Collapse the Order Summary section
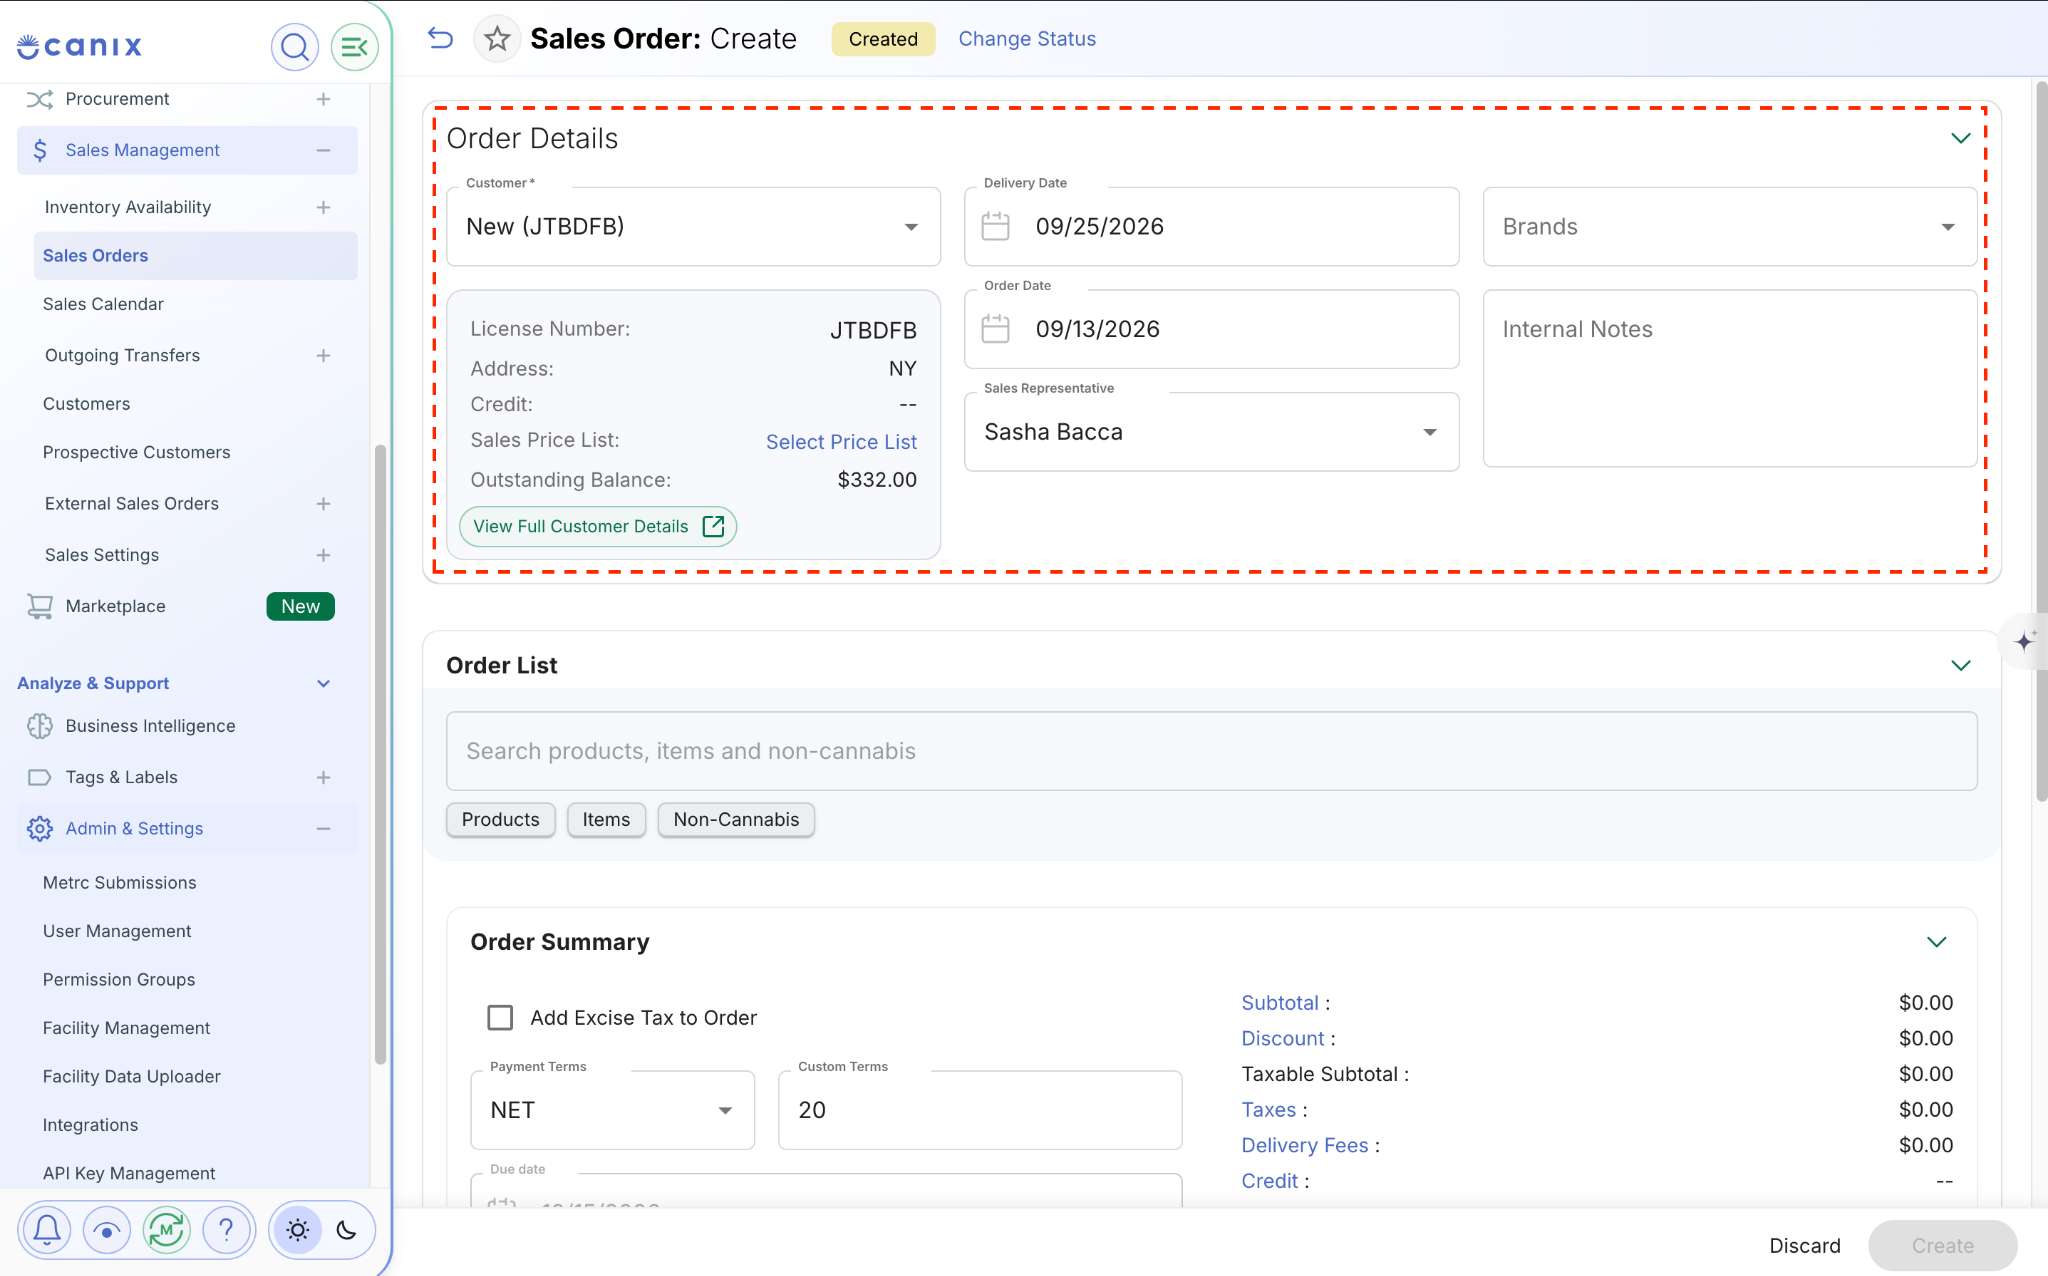Screen dimensions: 2048x1276 pyautogui.click(x=1936, y=942)
